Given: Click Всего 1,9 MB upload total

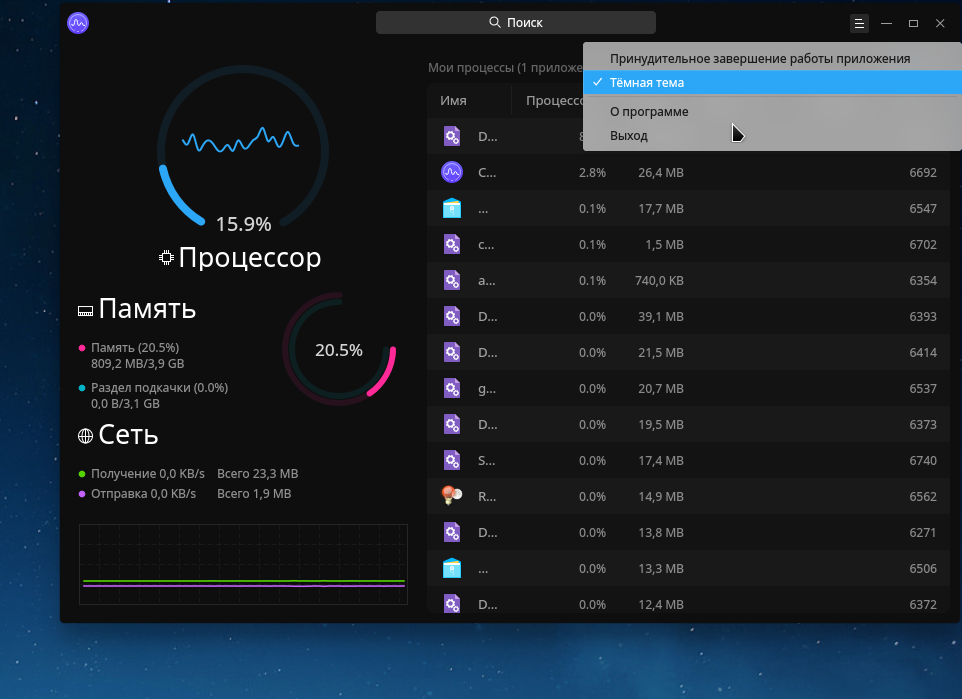Looking at the screenshot, I should pyautogui.click(x=254, y=494).
